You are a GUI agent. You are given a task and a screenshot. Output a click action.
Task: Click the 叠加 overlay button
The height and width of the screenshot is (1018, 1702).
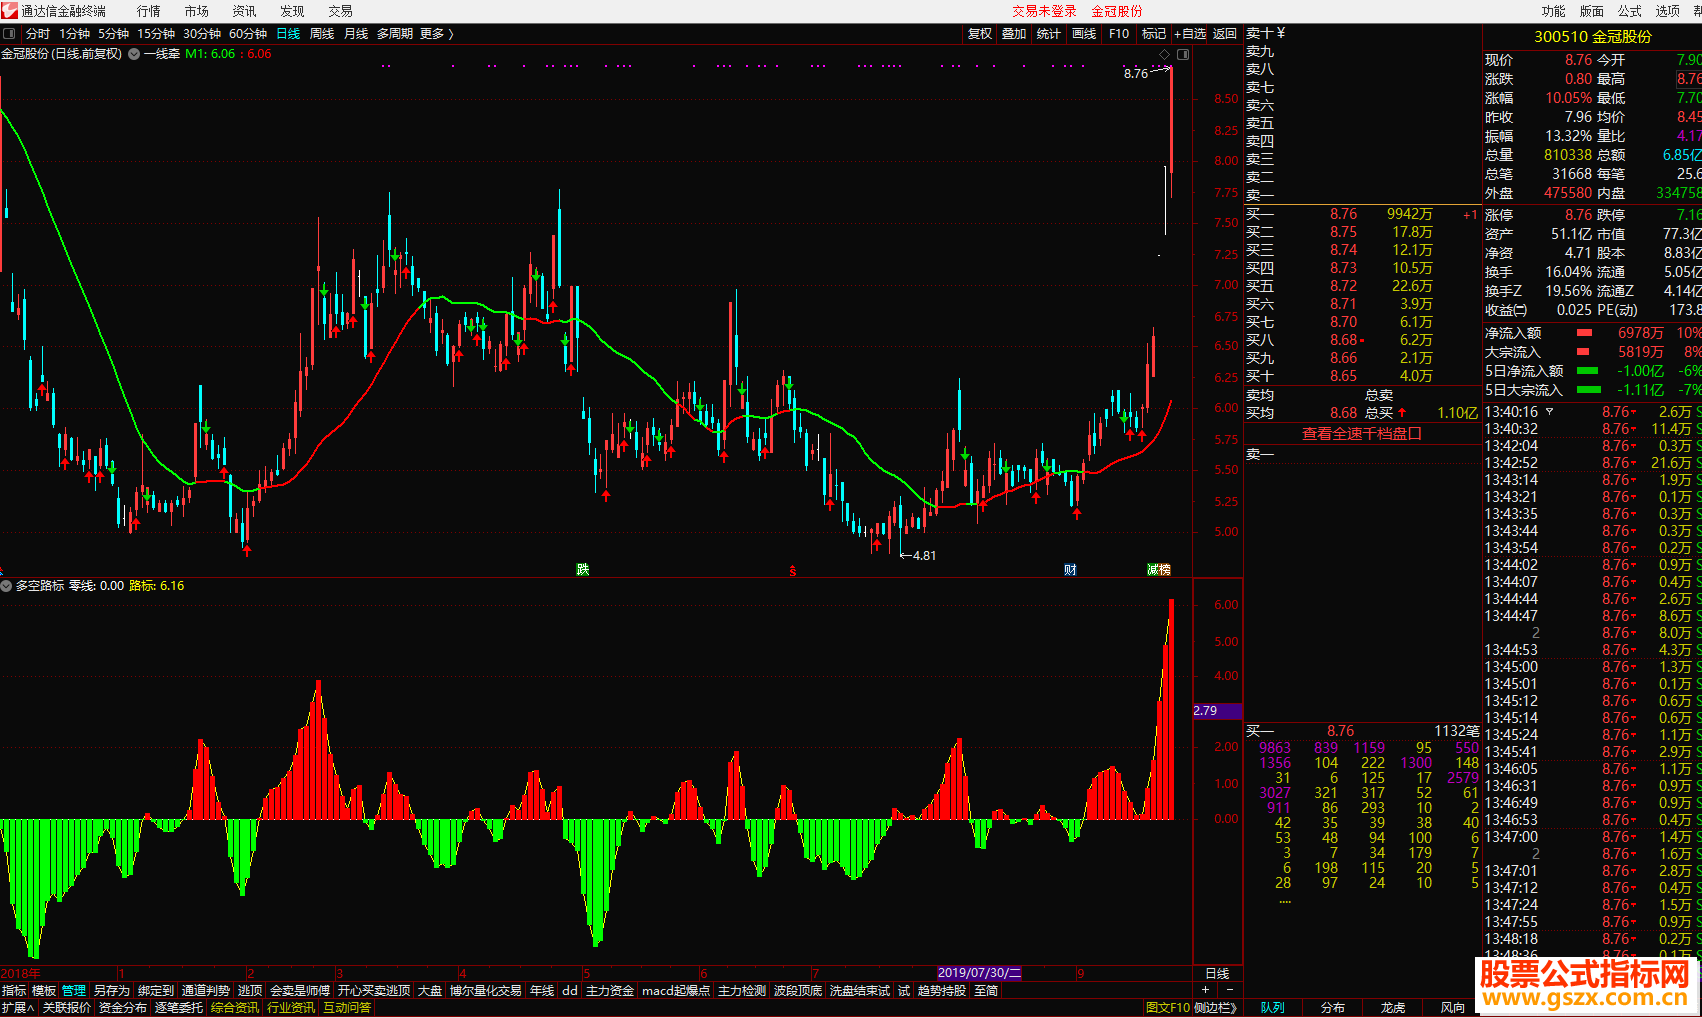coord(1014,34)
